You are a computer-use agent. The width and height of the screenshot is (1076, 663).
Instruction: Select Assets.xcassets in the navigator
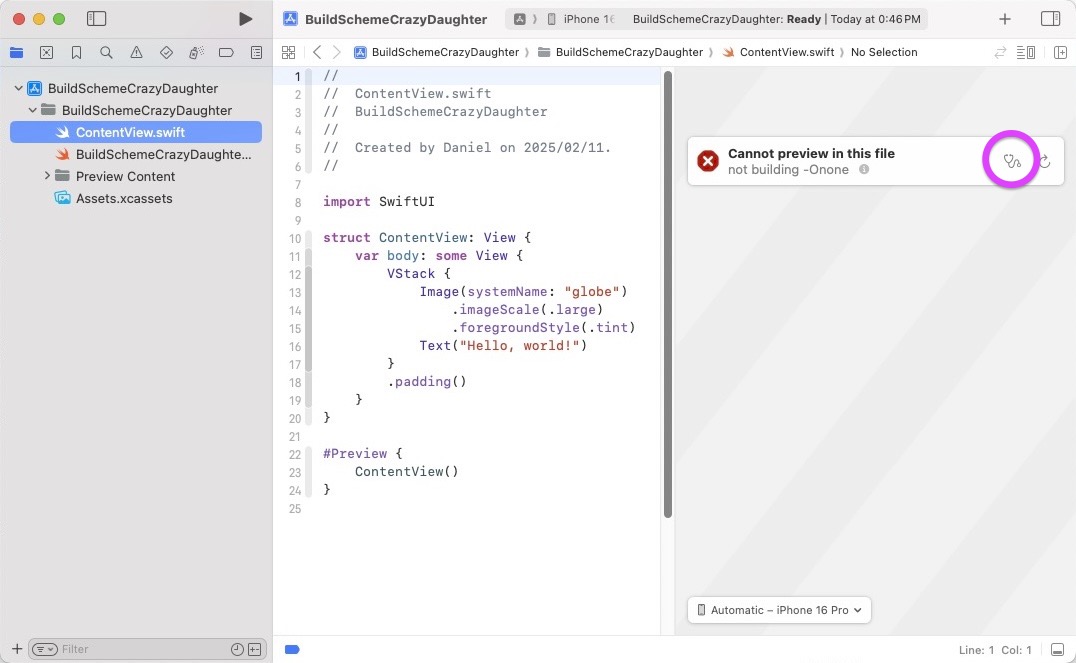124,198
